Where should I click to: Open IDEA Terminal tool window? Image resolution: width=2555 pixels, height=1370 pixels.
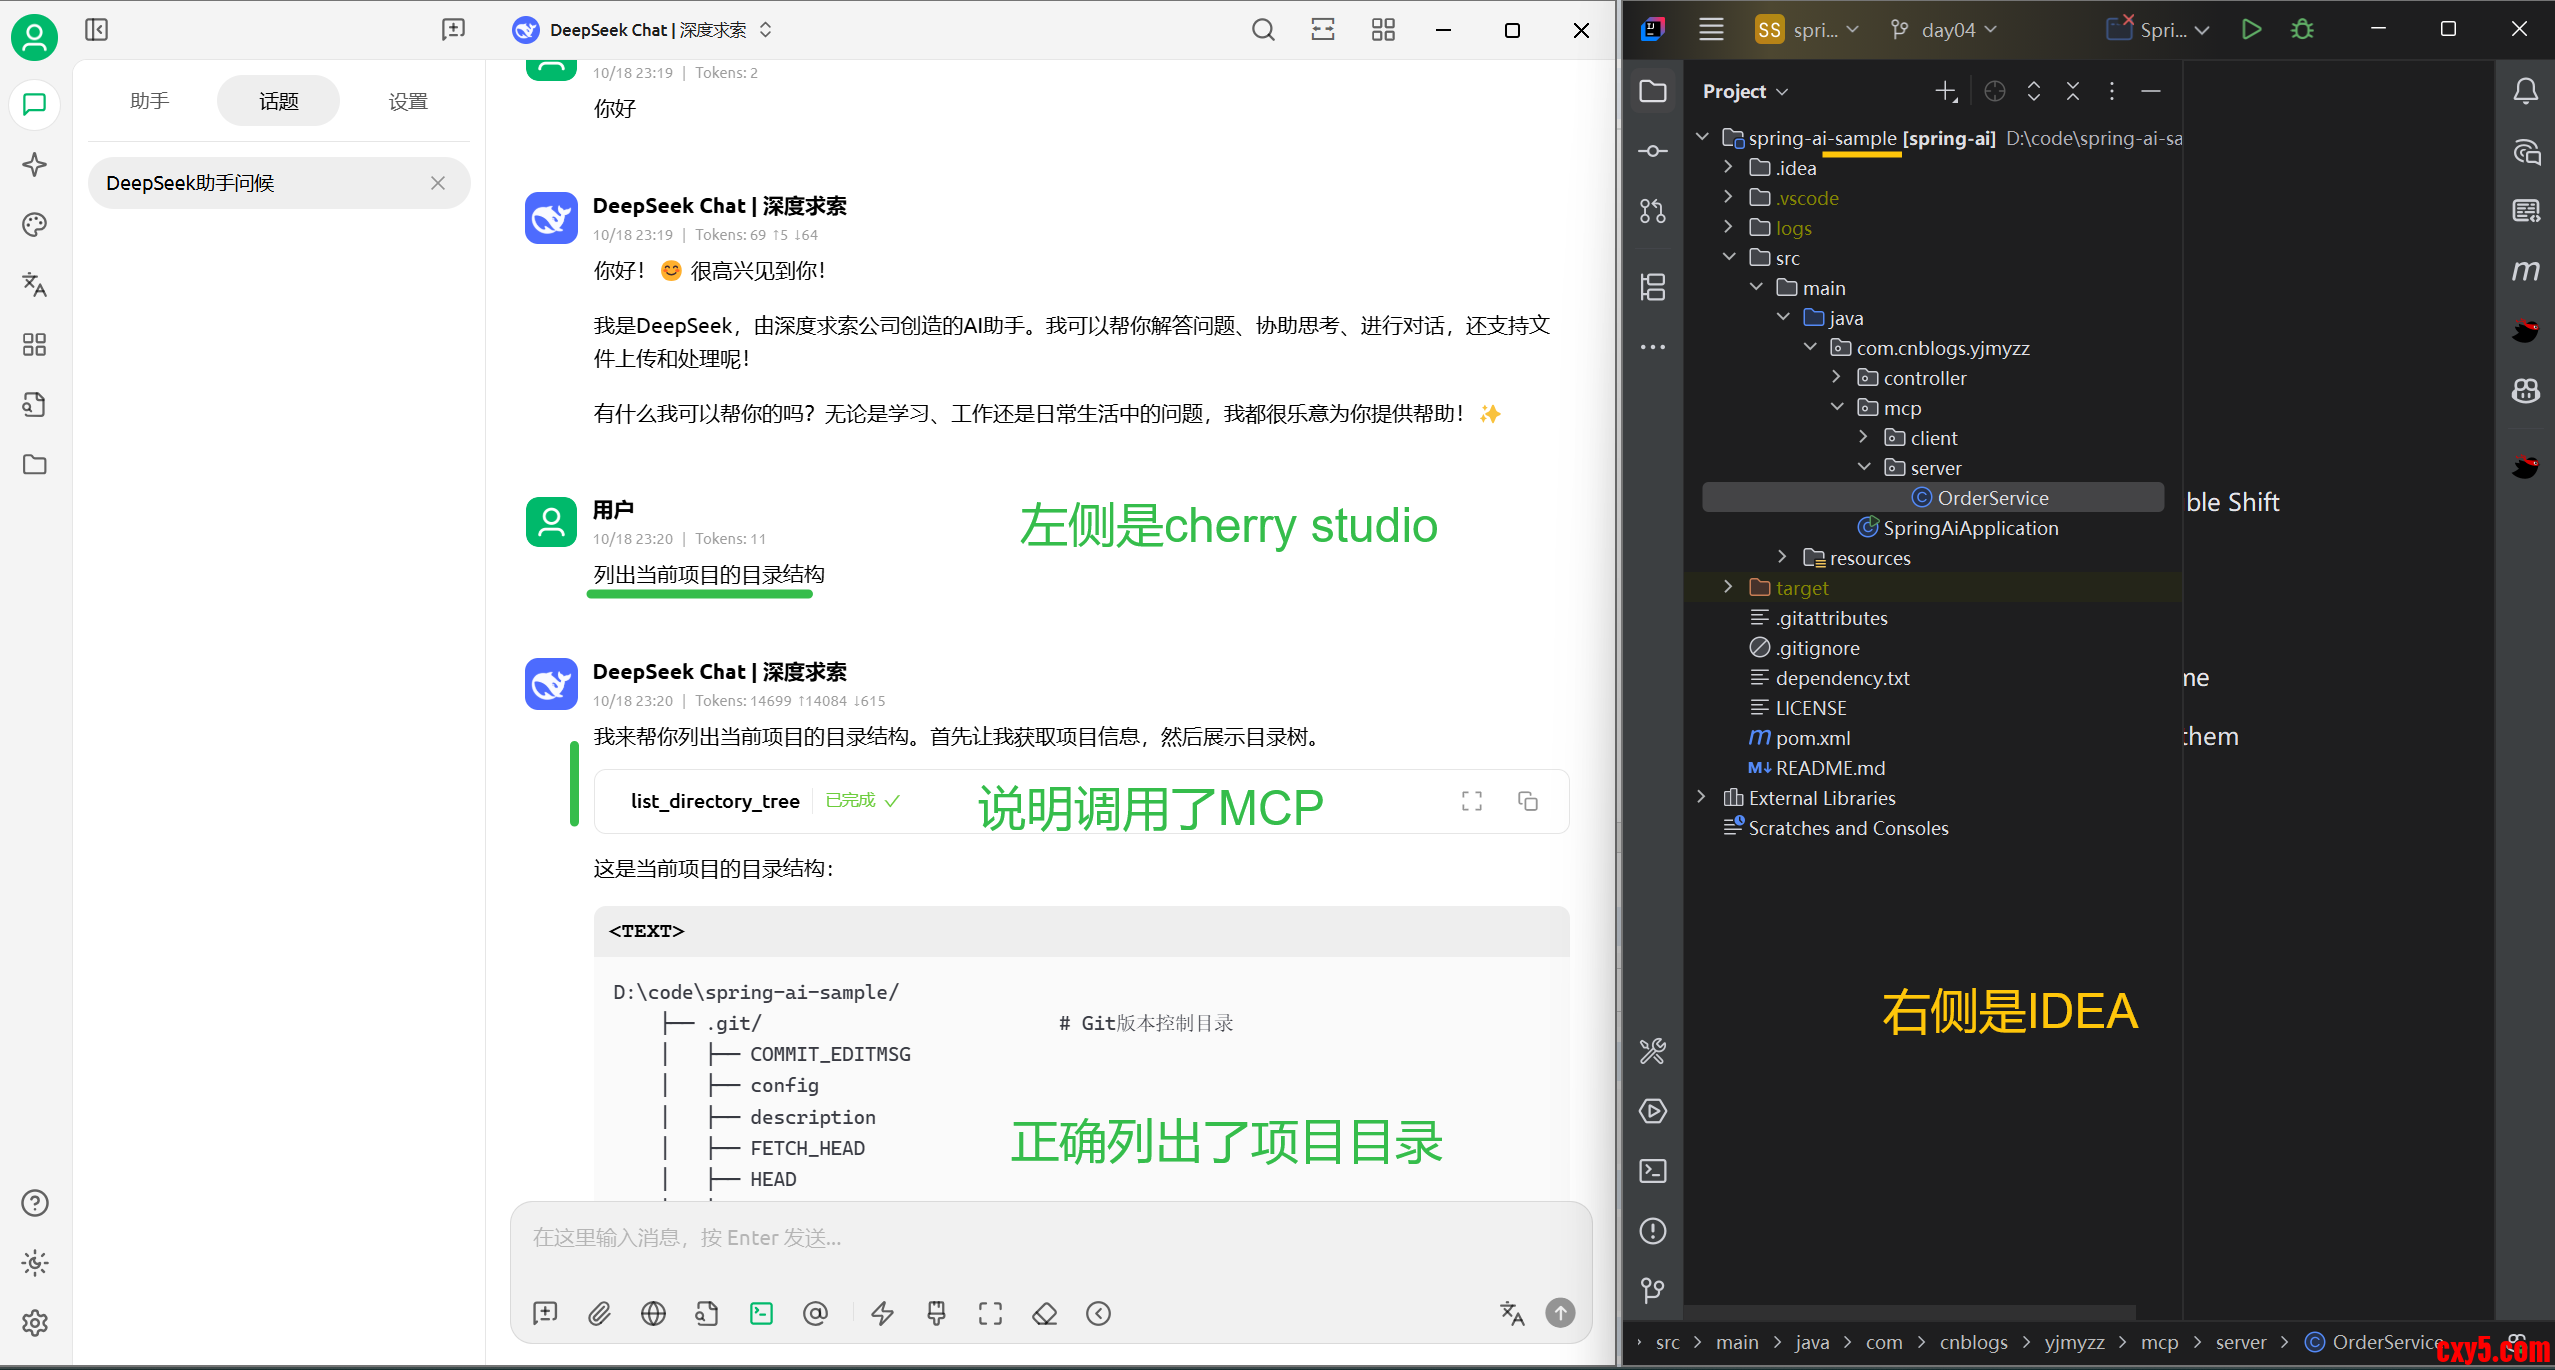point(1652,1171)
